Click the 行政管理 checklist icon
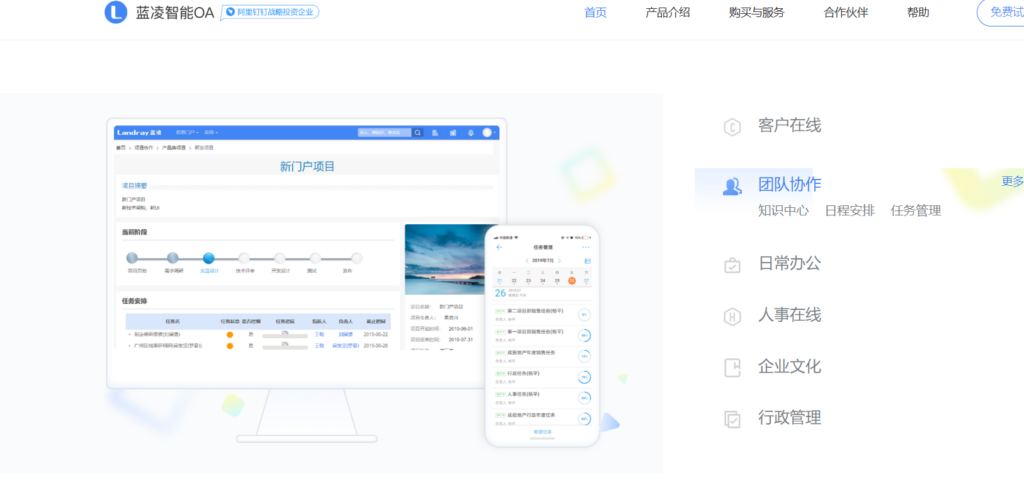The width and height of the screenshot is (1024, 497). pyautogui.click(x=732, y=418)
